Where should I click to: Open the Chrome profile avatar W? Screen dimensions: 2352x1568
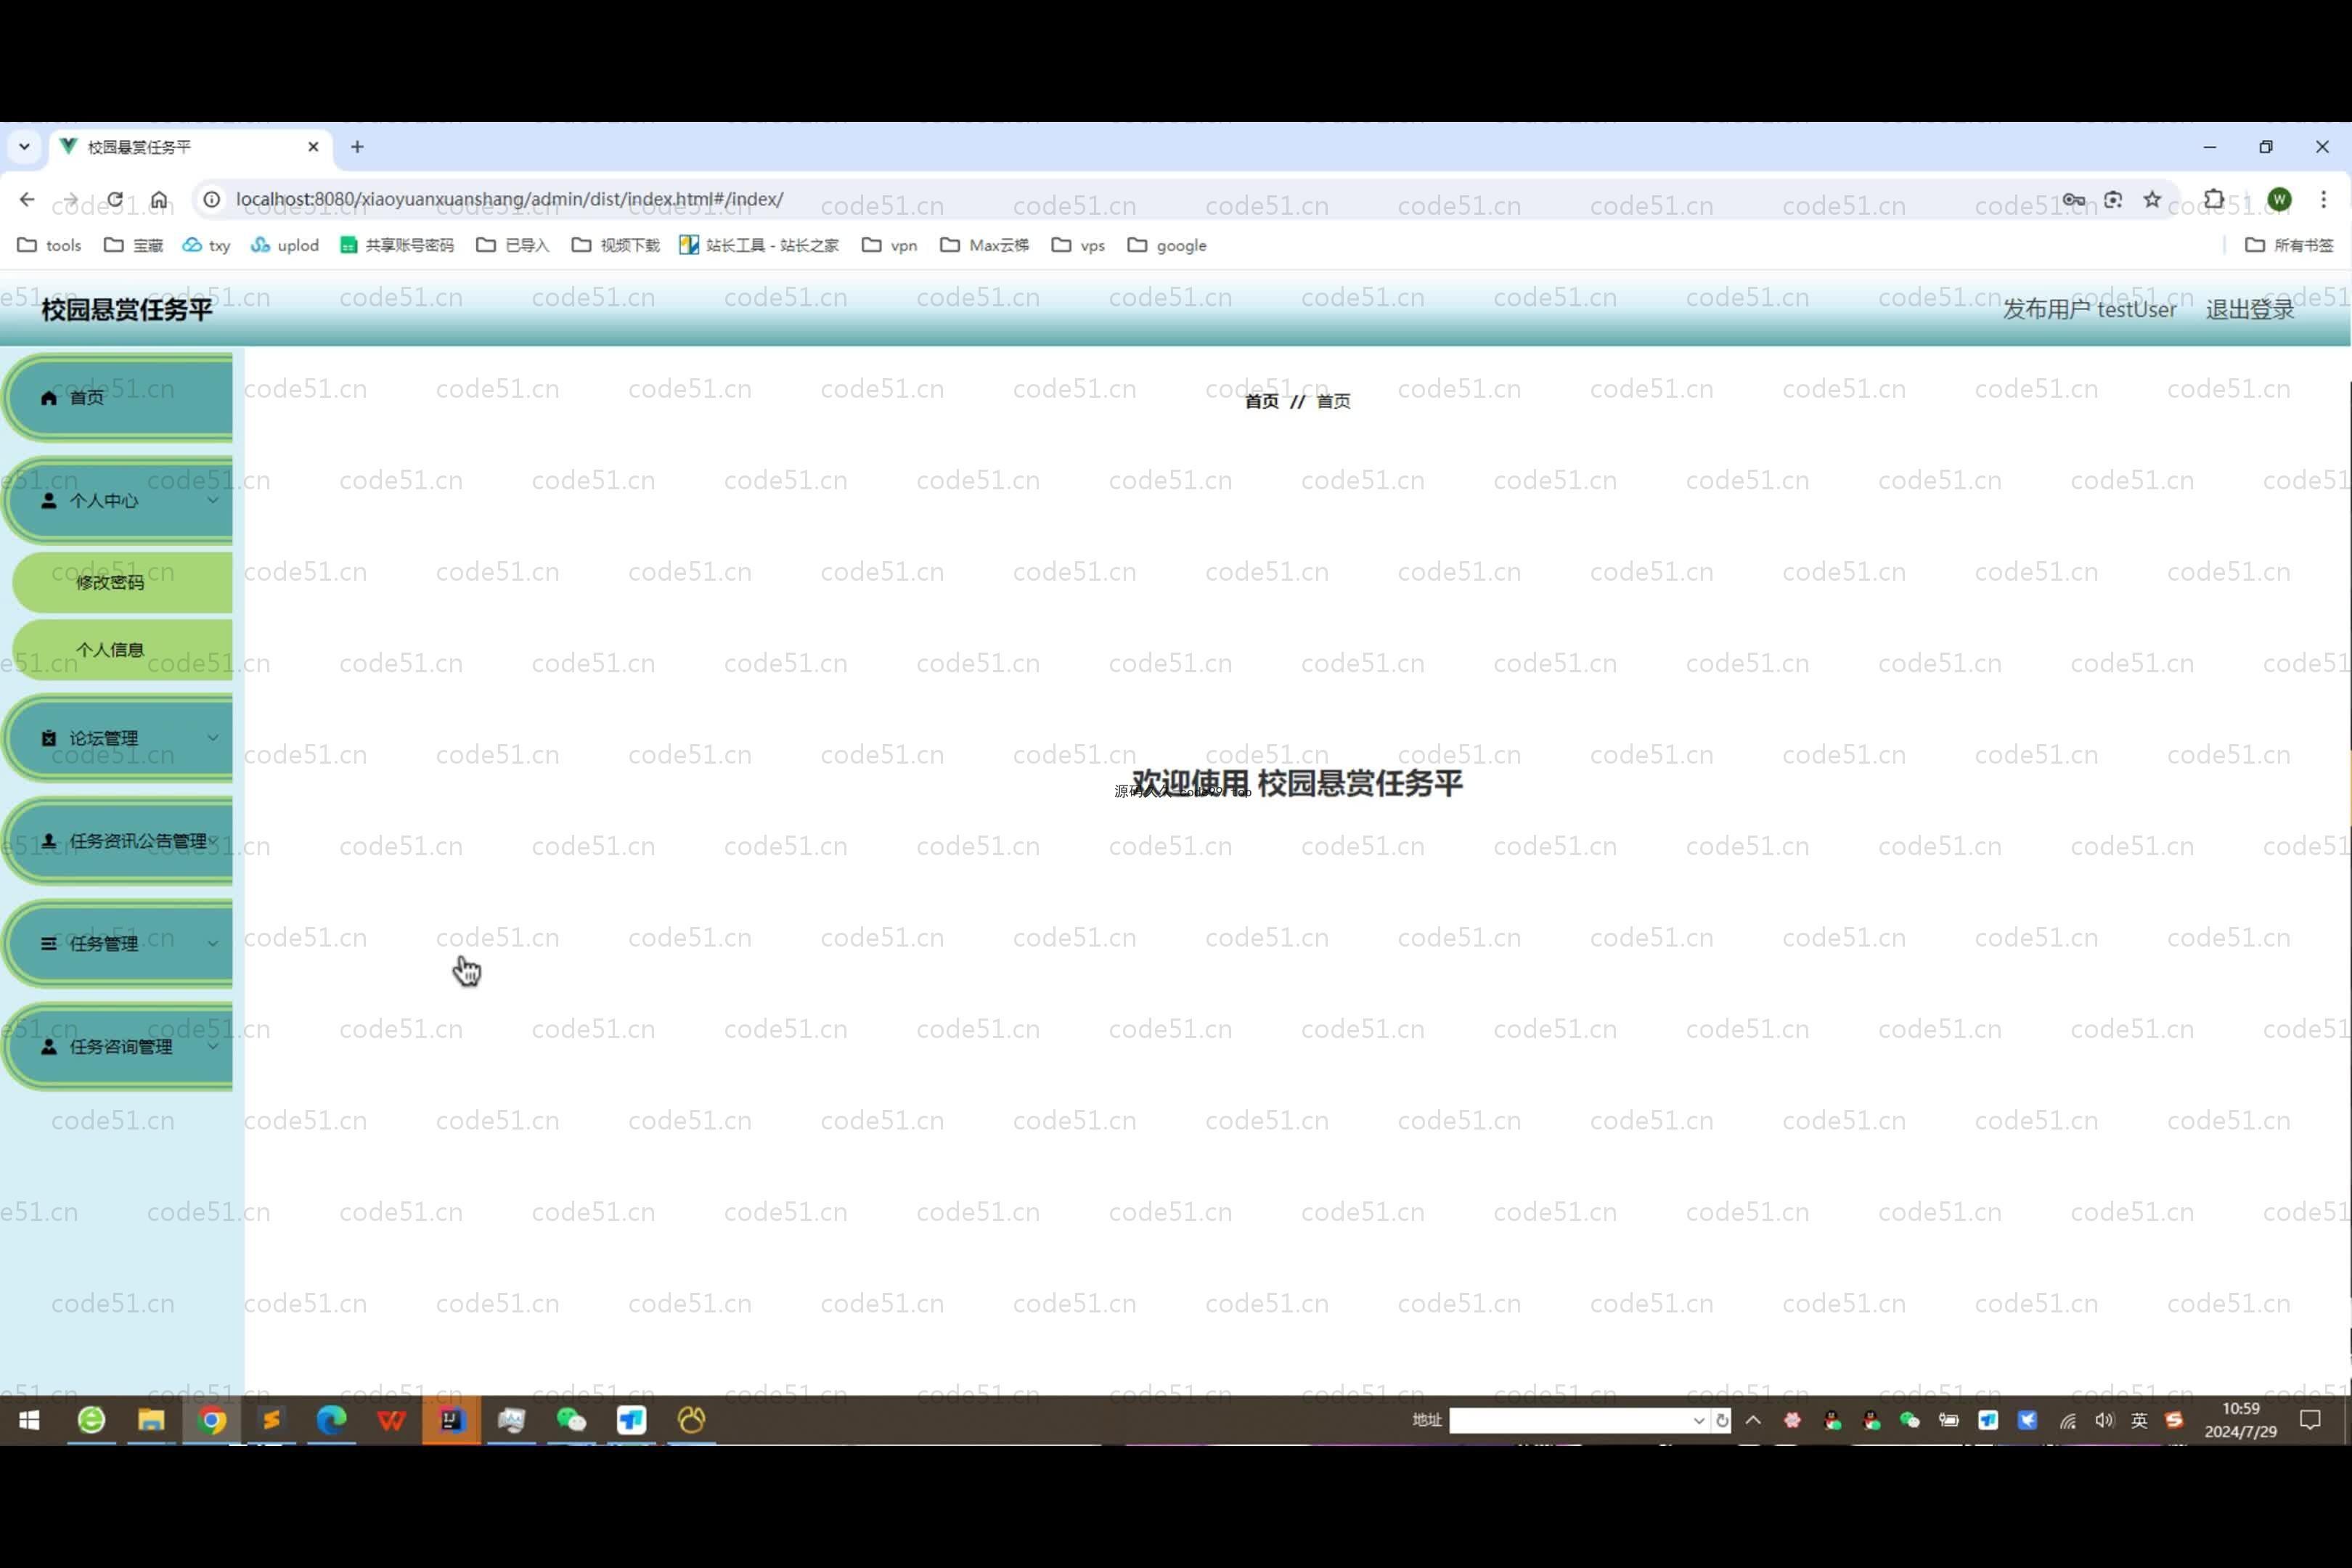[x=2279, y=199]
